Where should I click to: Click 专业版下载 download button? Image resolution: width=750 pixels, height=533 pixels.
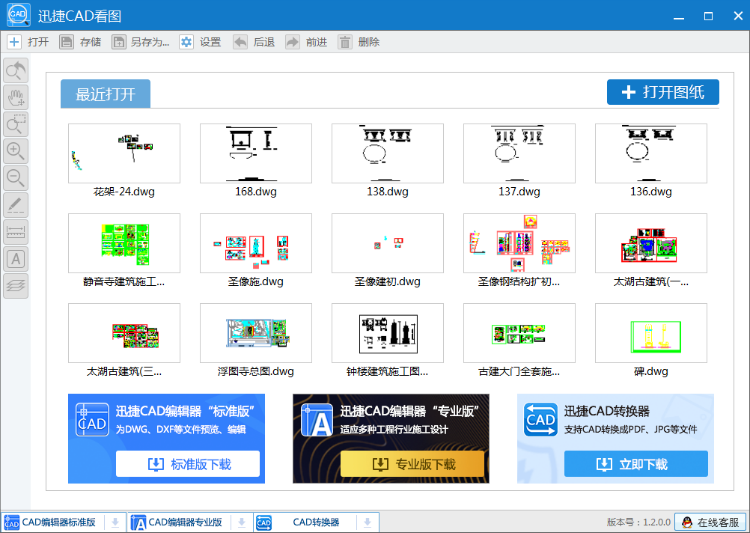click(412, 464)
